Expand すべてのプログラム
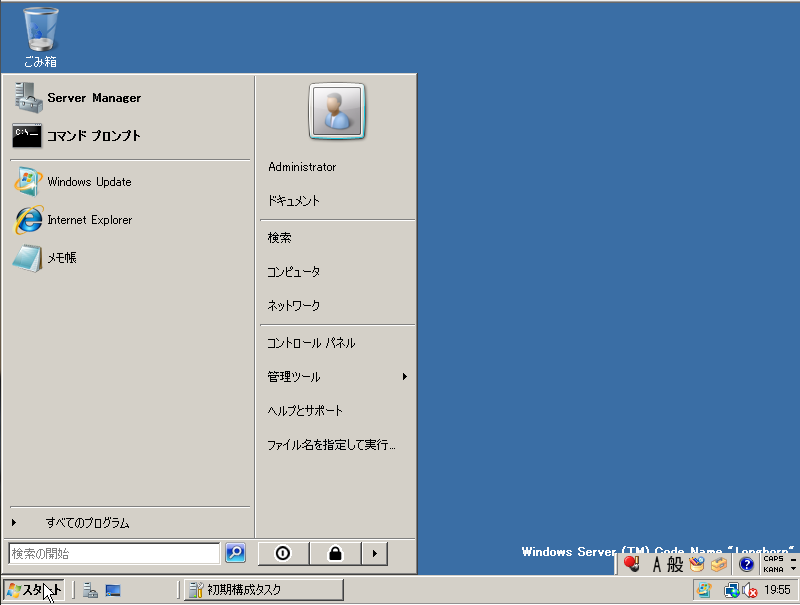The image size is (800, 605). [x=130, y=523]
